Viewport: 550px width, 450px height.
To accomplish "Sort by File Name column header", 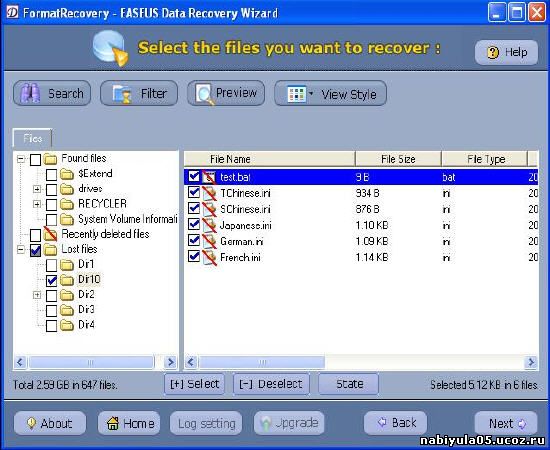I will tap(269, 159).
